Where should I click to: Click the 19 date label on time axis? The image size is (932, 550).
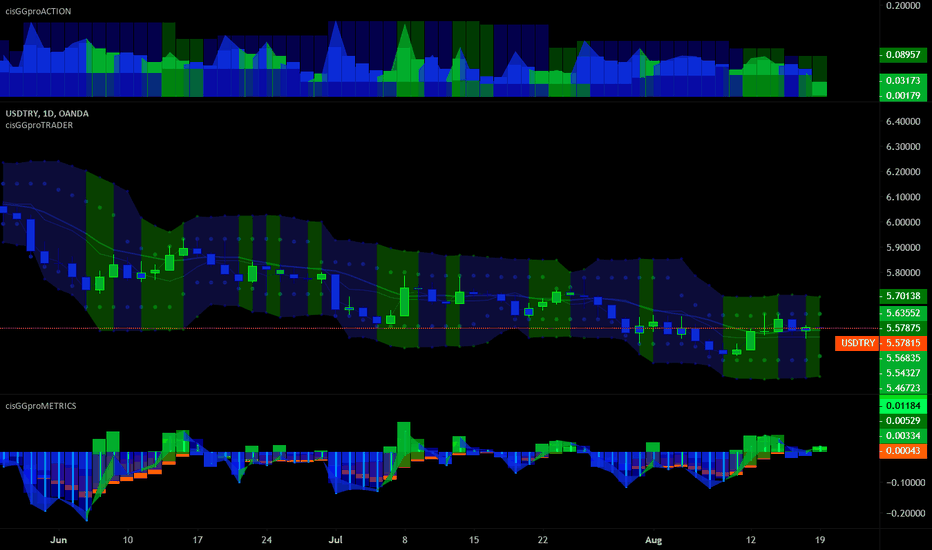click(821, 540)
